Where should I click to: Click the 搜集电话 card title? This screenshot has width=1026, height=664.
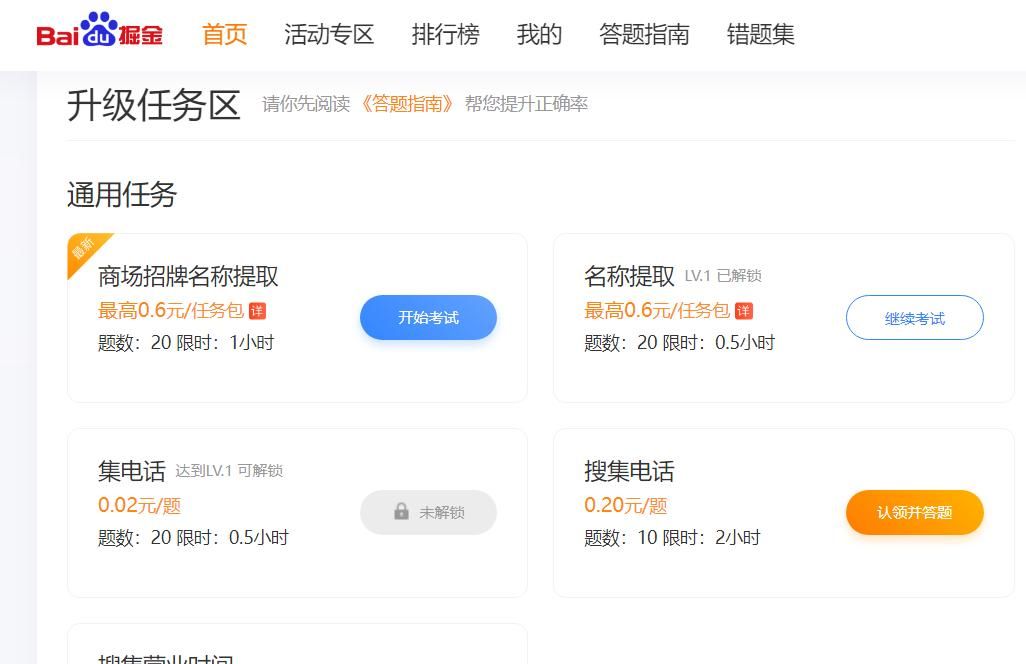pyautogui.click(x=630, y=472)
